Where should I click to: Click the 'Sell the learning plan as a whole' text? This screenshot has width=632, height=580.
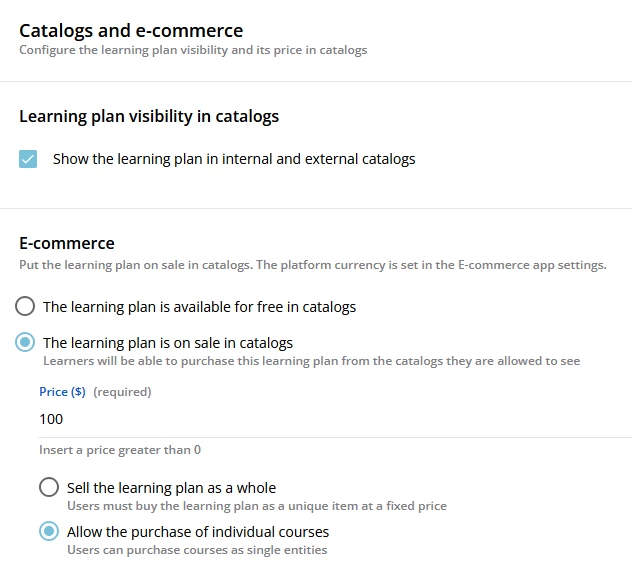tap(171, 488)
